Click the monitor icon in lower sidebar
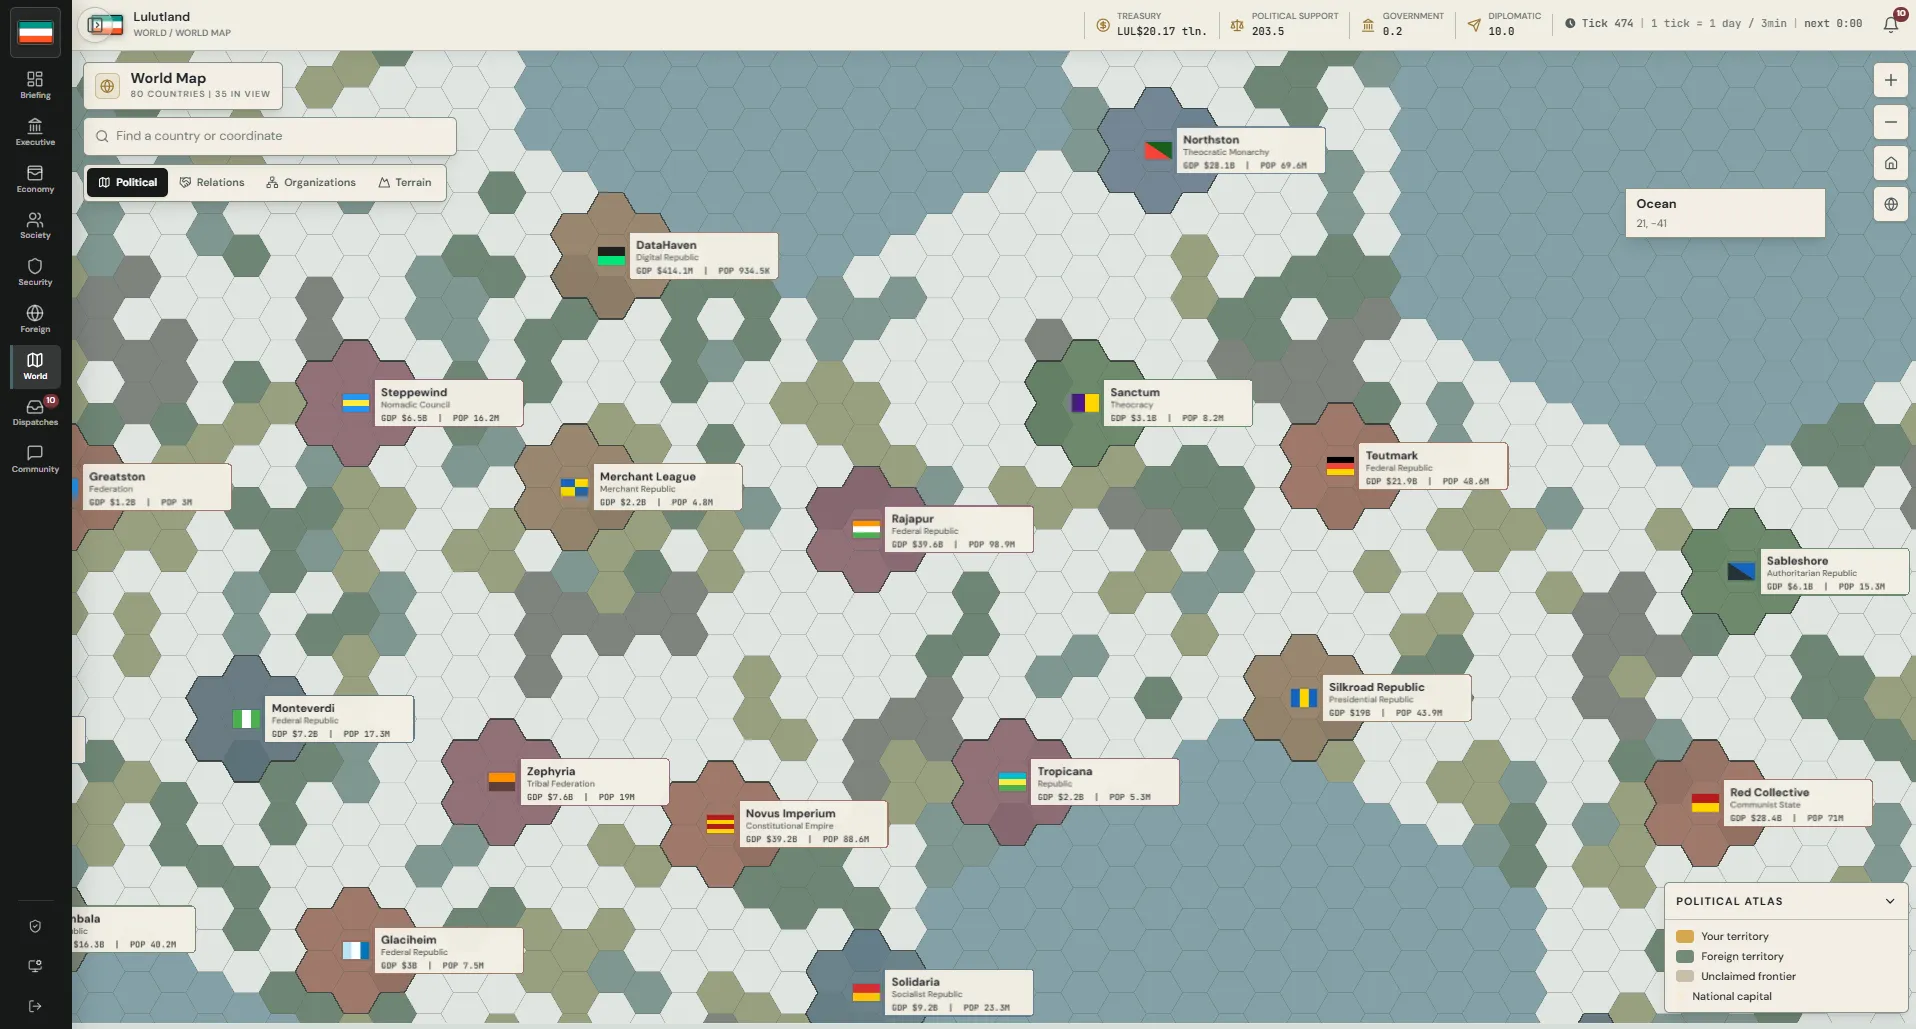 coord(35,966)
